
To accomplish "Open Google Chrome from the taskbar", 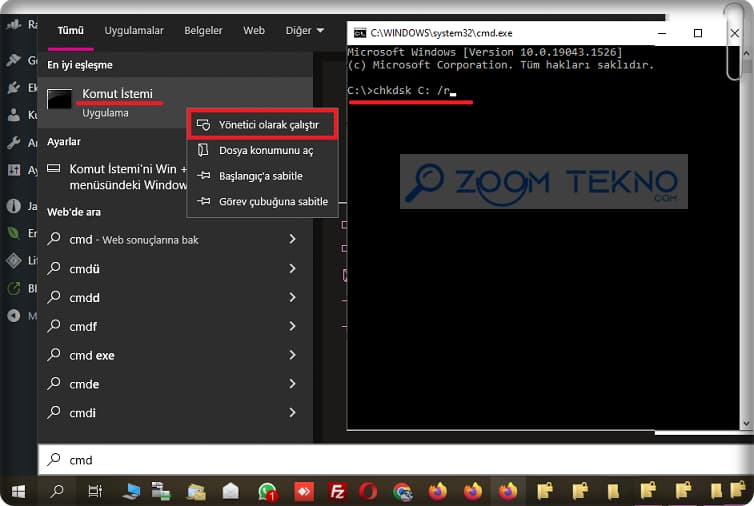I will point(402,492).
